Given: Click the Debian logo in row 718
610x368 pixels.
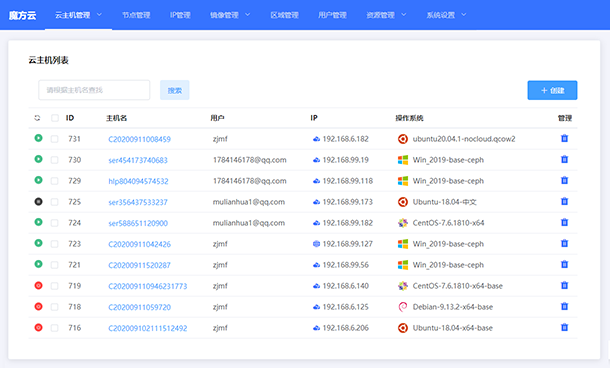Looking at the screenshot, I should point(403,307).
